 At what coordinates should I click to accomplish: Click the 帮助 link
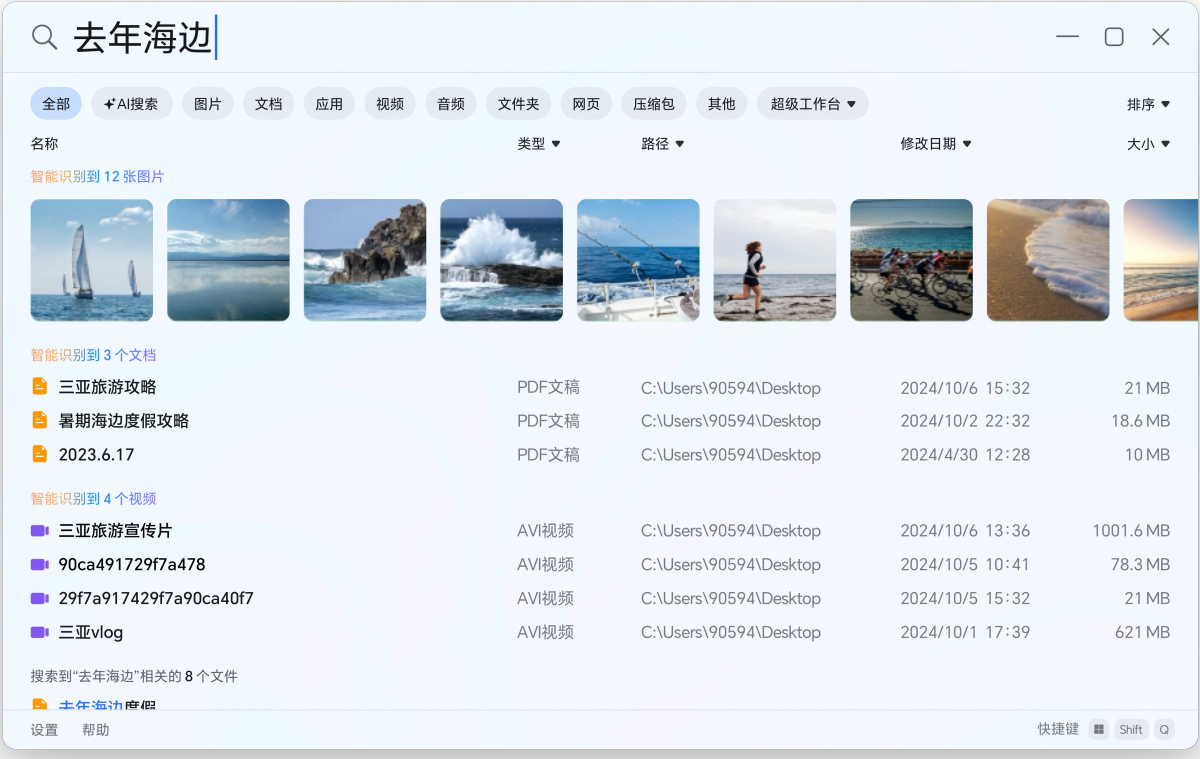[96, 729]
